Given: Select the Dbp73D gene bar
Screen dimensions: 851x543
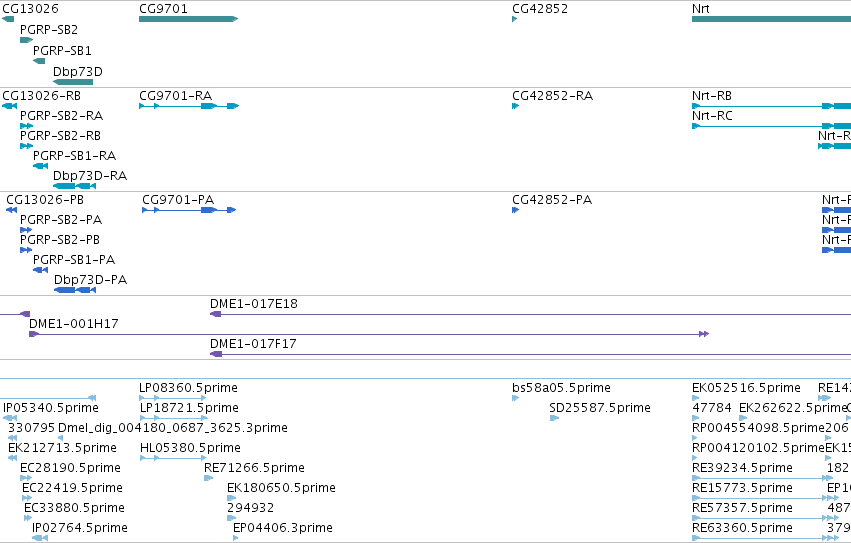Looking at the screenshot, I should pyautogui.click(x=73, y=82).
